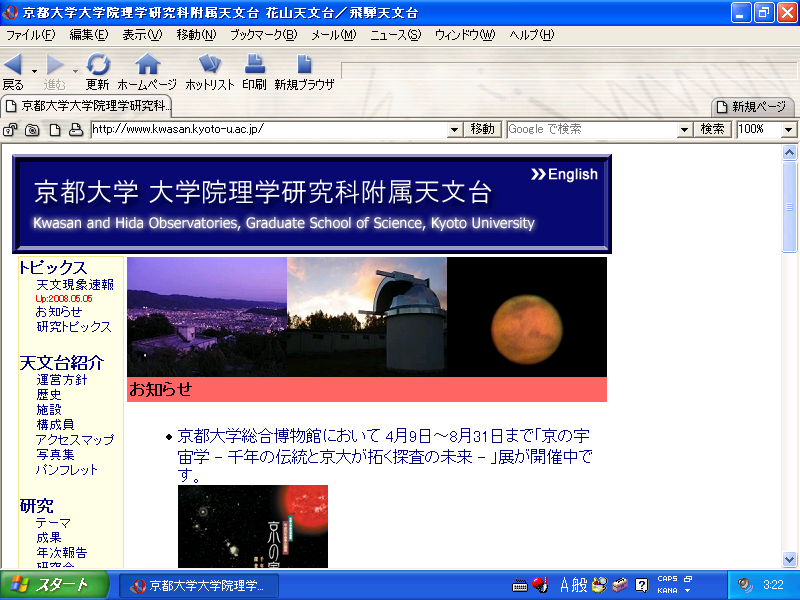This screenshot has width=800, height=600.
Task: Click the address bar URL field
Action: coord(269,129)
